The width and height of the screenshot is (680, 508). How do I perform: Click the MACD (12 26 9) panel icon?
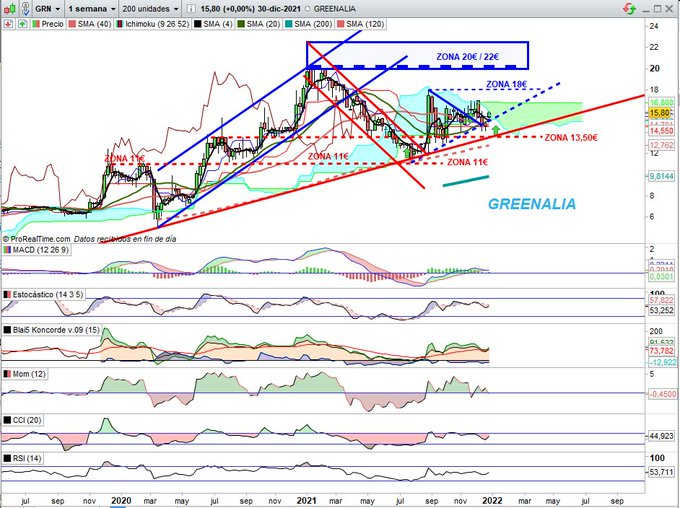(x=7, y=250)
